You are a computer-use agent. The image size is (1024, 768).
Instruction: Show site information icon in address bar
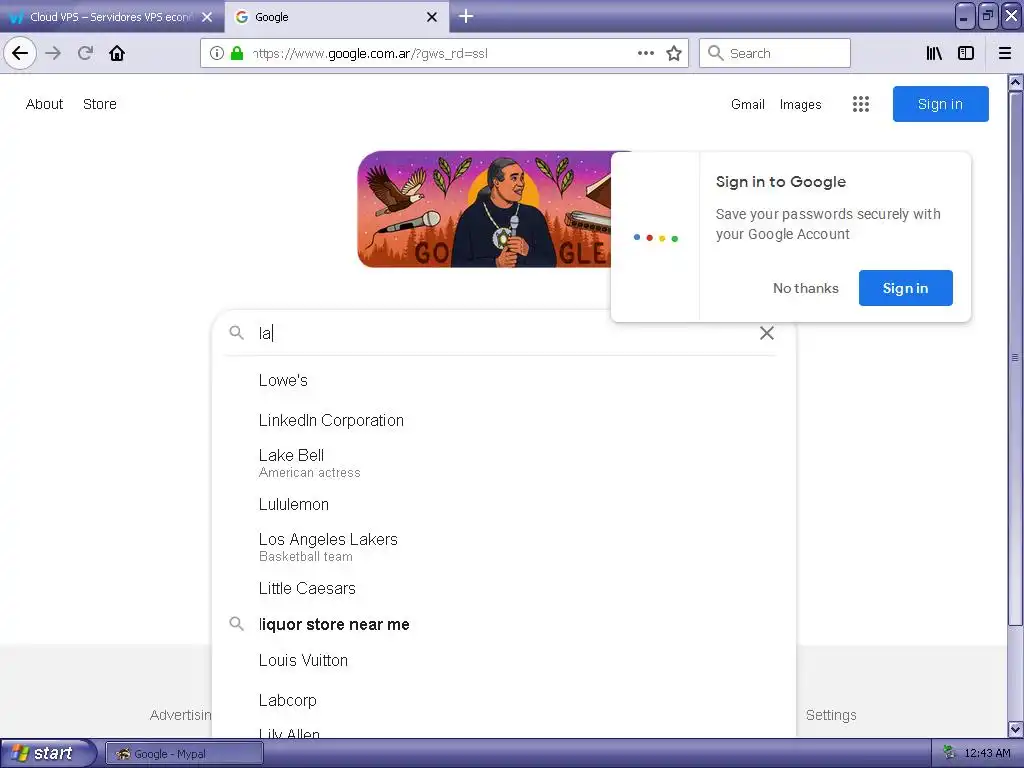tap(217, 53)
